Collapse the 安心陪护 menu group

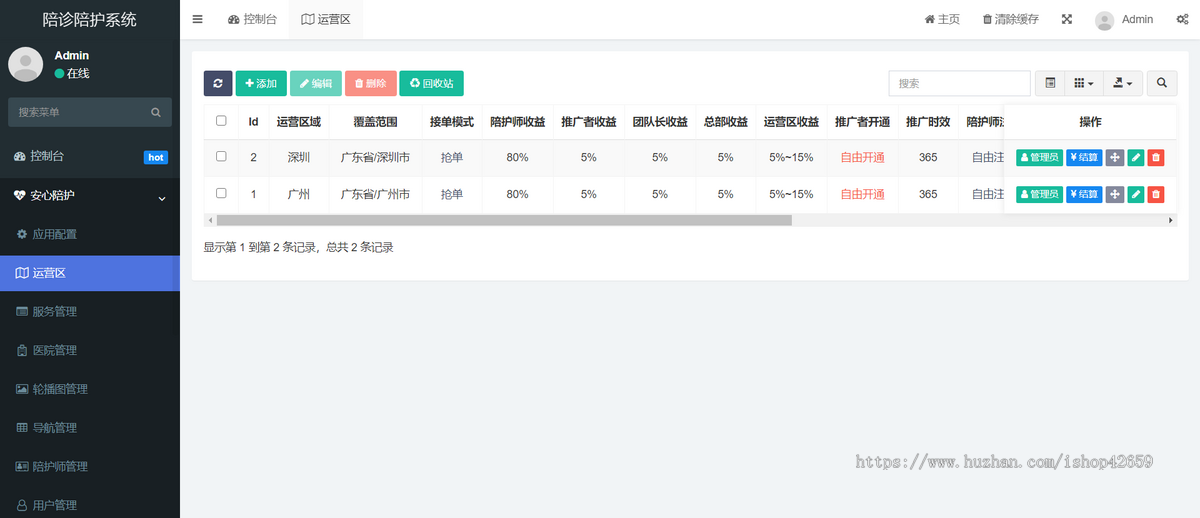(90, 195)
